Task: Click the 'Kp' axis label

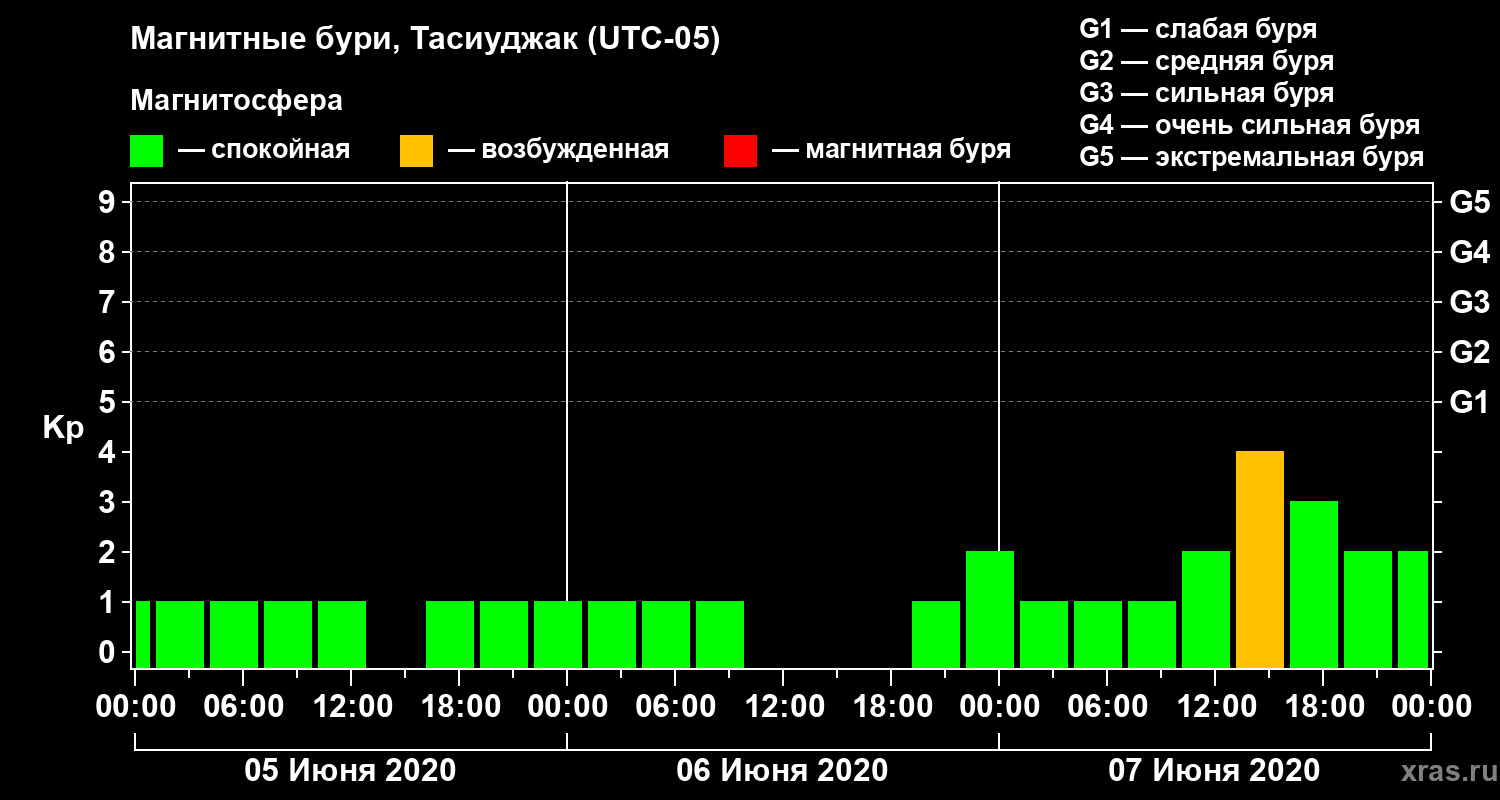Action: click(63, 429)
